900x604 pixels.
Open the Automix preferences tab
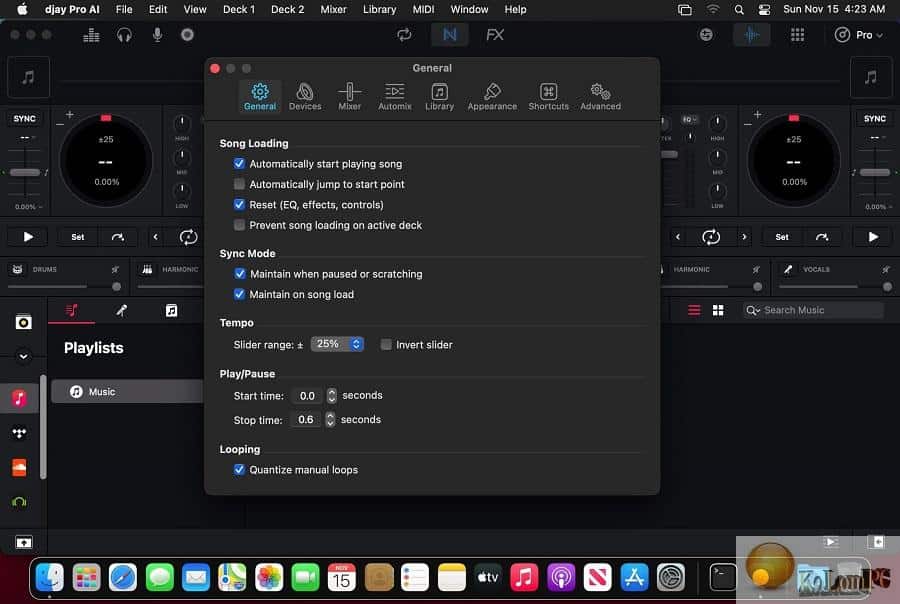(x=394, y=96)
